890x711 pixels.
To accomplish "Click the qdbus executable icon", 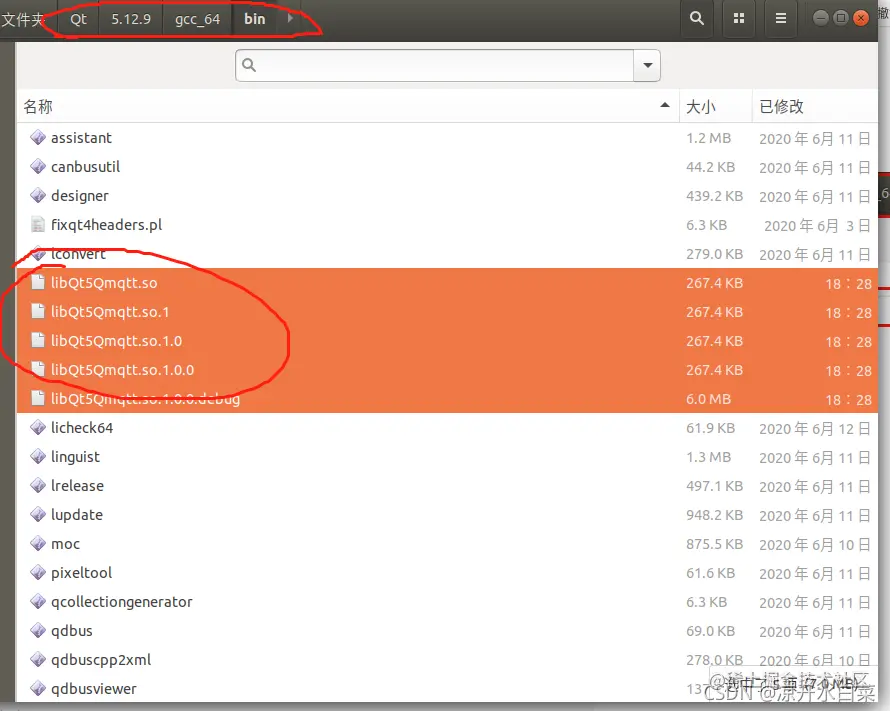I will (38, 630).
